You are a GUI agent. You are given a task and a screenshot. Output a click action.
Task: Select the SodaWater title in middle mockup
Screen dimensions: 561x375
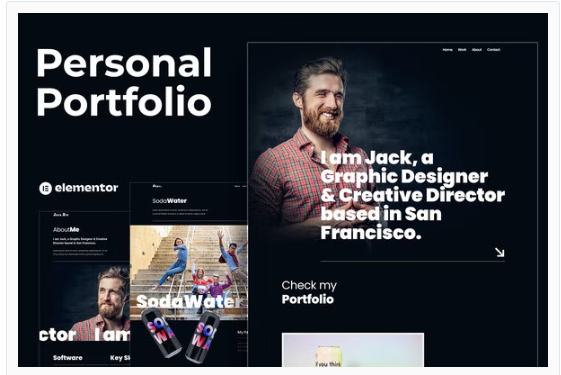(170, 201)
